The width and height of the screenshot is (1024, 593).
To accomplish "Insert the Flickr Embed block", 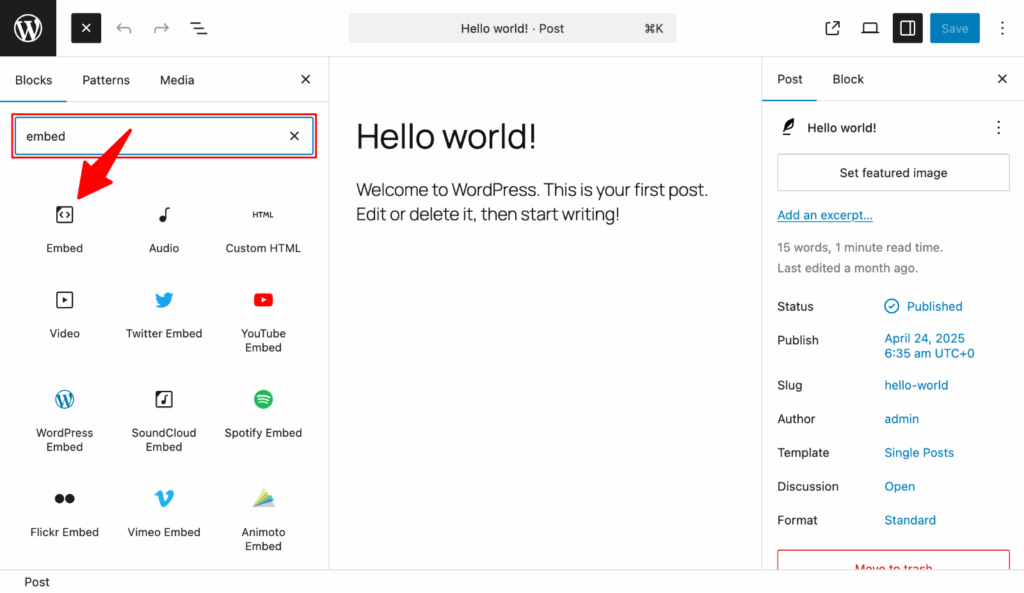I will tap(64, 510).
